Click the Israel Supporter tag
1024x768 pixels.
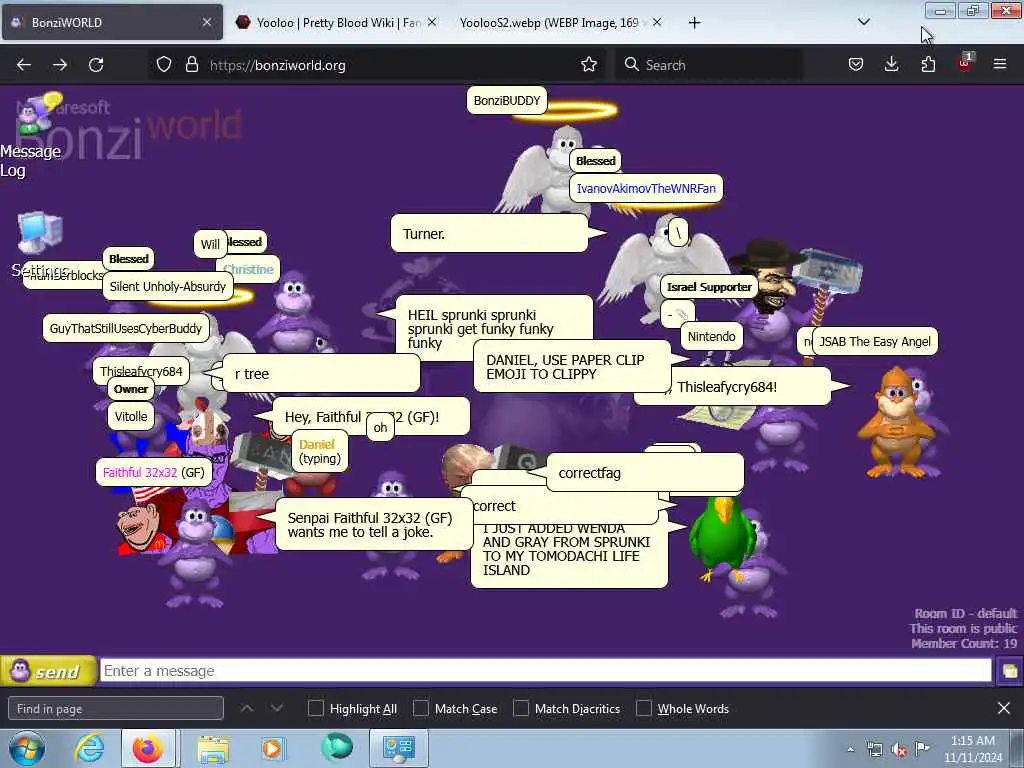pyautogui.click(x=709, y=287)
